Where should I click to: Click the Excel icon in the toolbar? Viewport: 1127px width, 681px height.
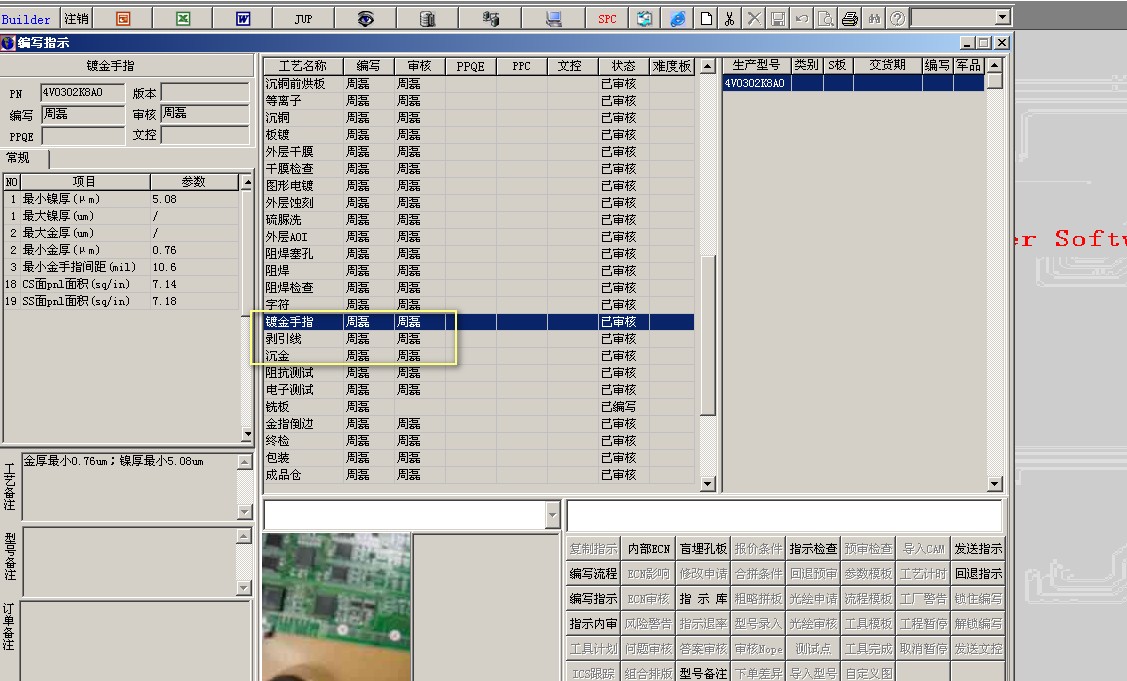coord(183,19)
